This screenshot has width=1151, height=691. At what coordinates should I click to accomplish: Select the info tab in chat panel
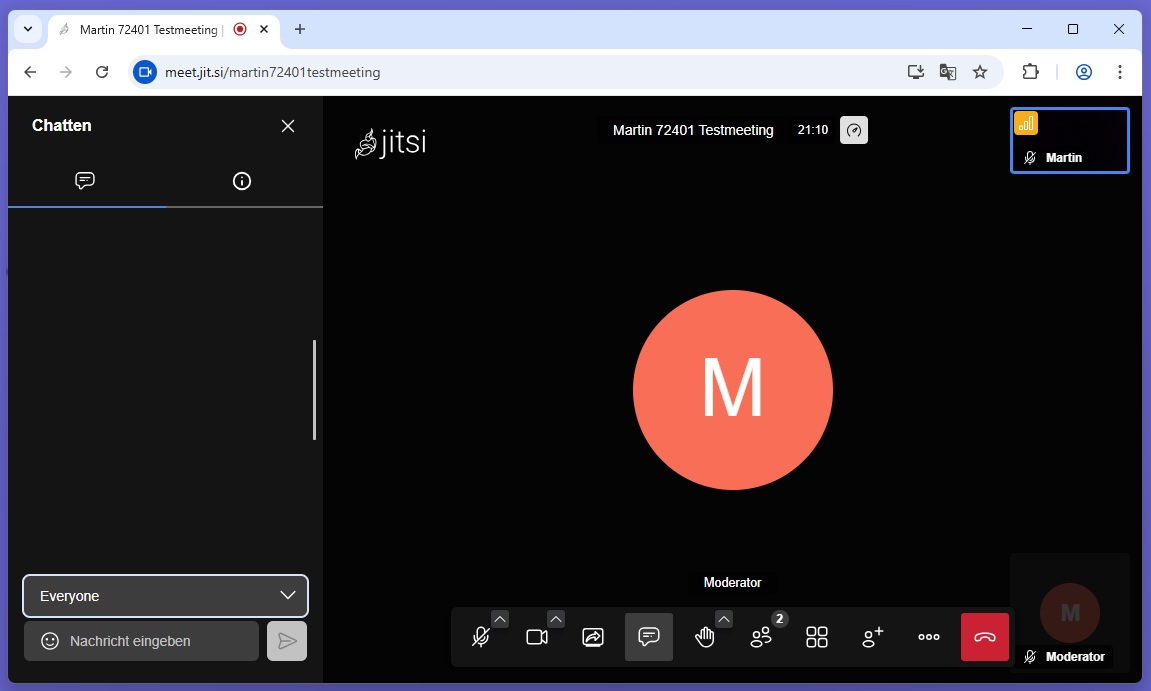242,181
